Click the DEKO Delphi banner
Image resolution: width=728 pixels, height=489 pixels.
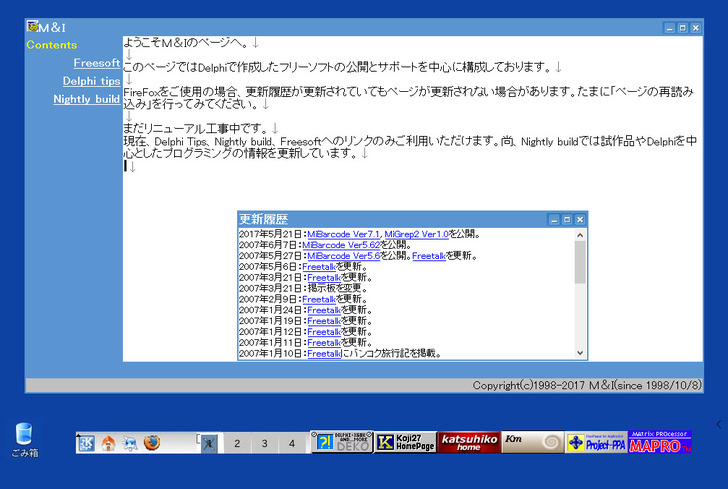[341, 442]
